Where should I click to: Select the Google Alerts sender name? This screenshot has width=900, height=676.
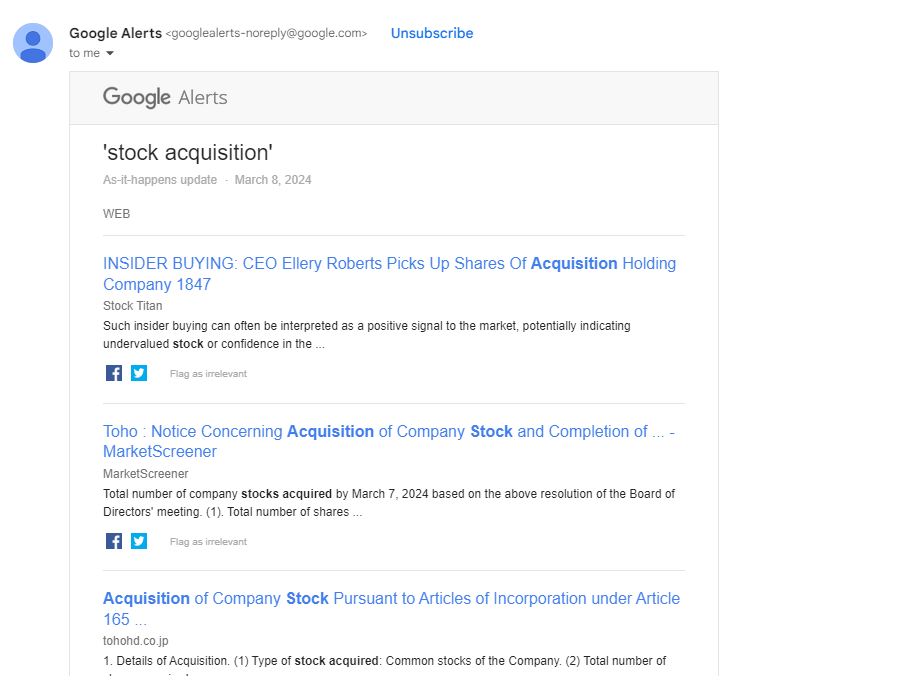pos(115,33)
